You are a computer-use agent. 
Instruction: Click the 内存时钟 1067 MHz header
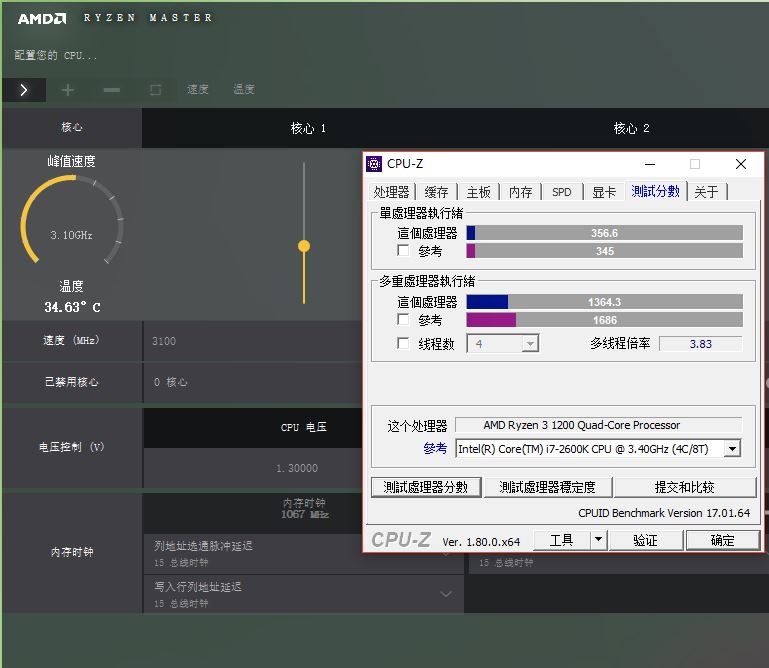[x=305, y=509]
